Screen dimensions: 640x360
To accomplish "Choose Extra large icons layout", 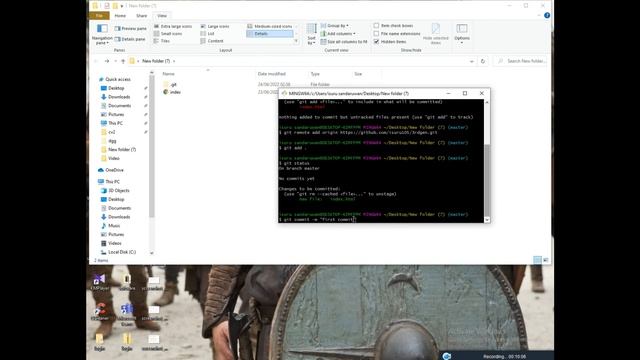I will coord(173,26).
